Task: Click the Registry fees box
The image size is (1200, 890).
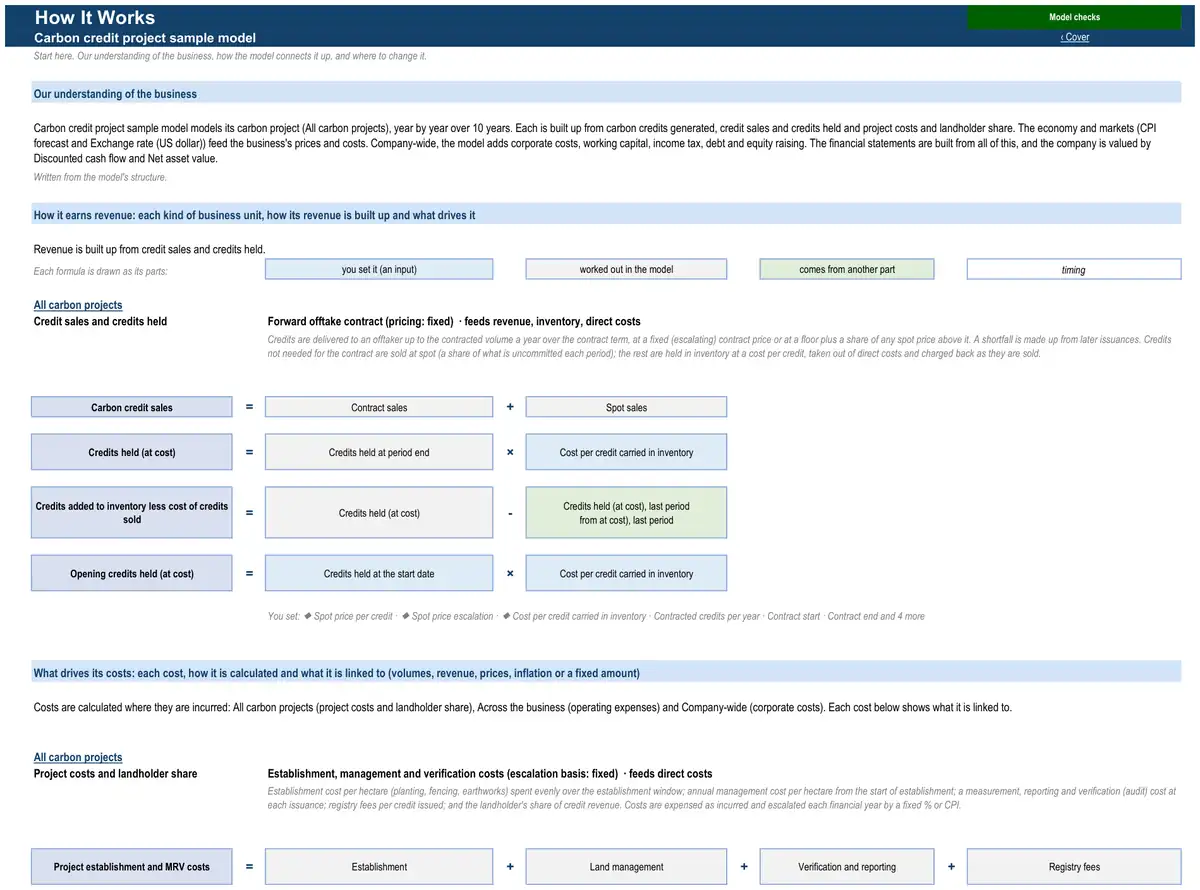Action: (x=1074, y=866)
